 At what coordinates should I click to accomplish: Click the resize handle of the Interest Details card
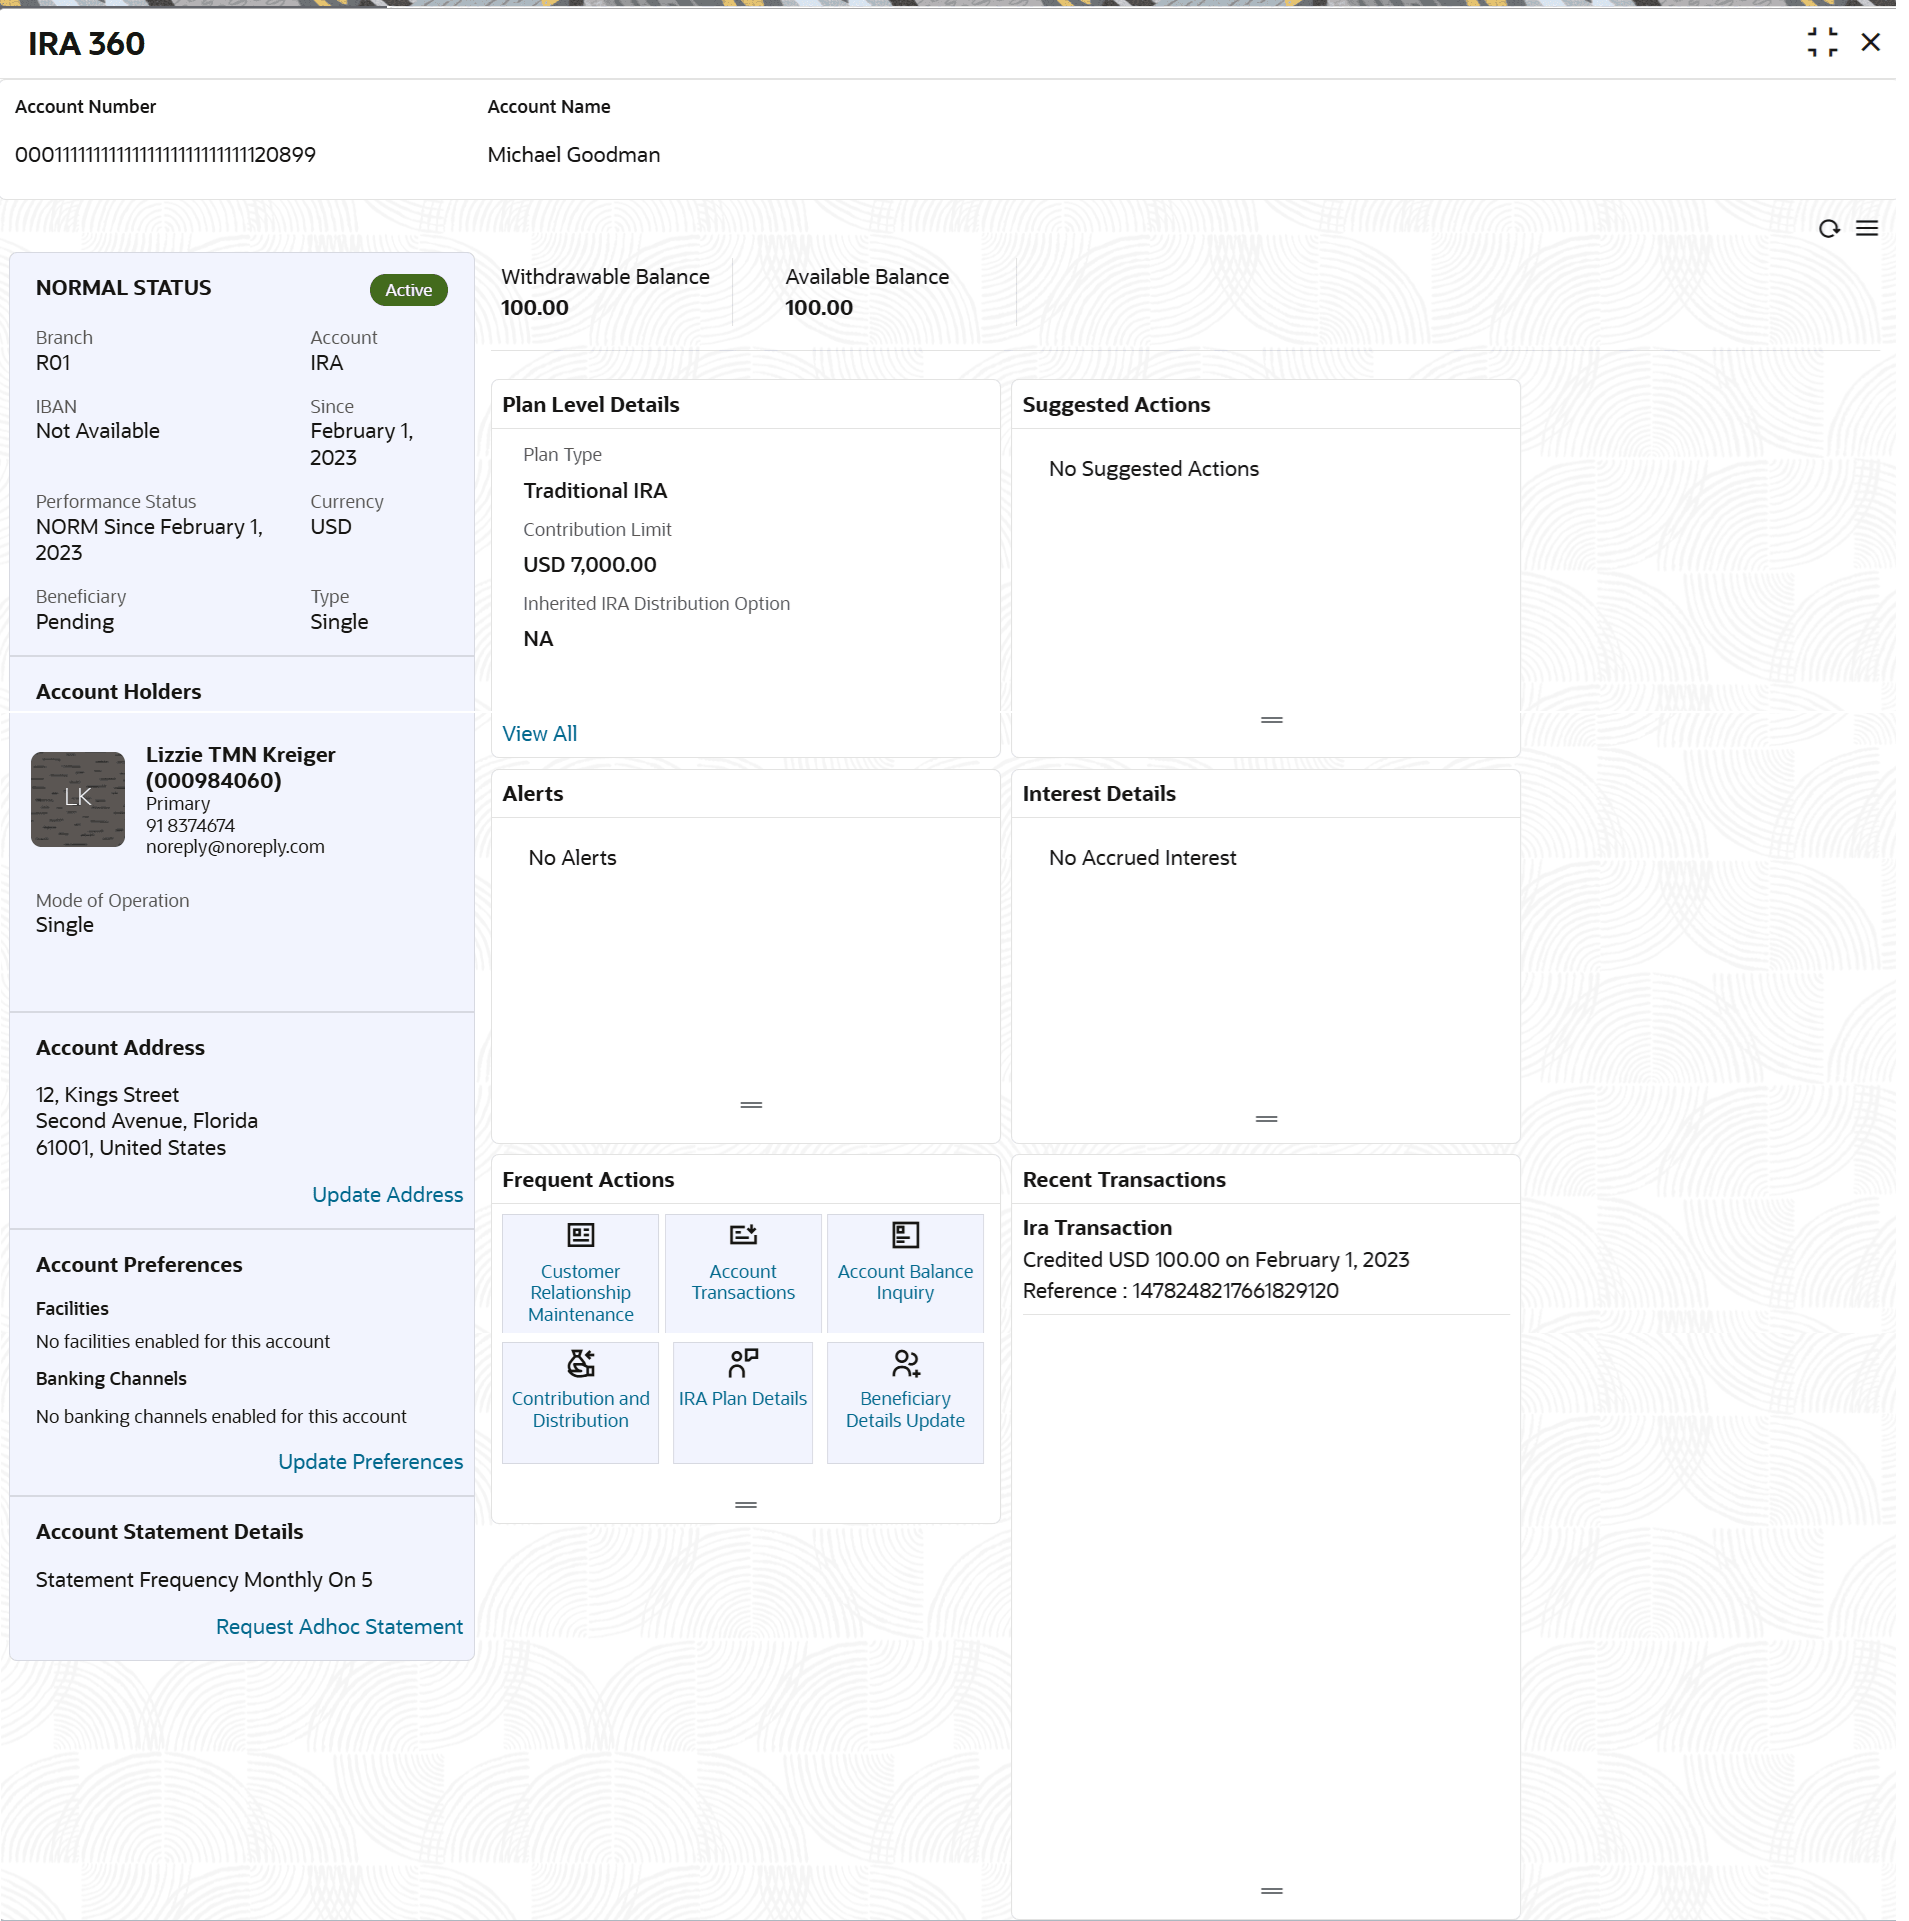coord(1267,1119)
